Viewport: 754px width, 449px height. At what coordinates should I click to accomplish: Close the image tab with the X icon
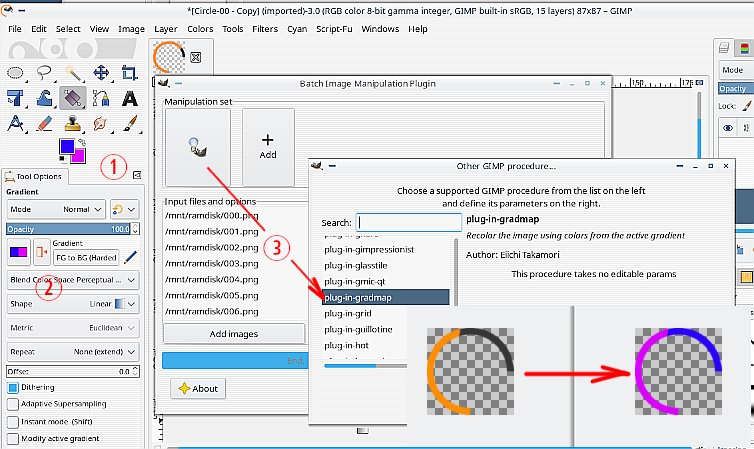click(195, 58)
